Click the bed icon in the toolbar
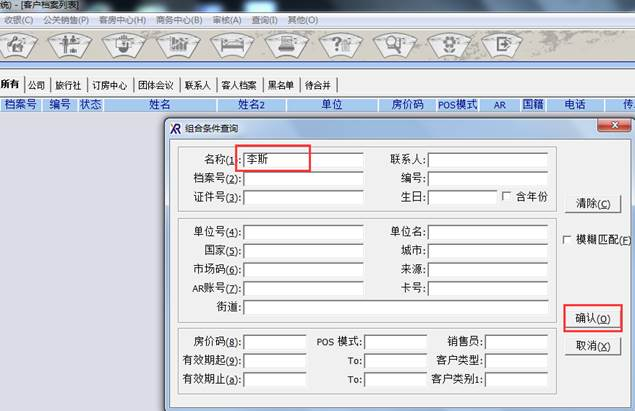 [x=235, y=45]
